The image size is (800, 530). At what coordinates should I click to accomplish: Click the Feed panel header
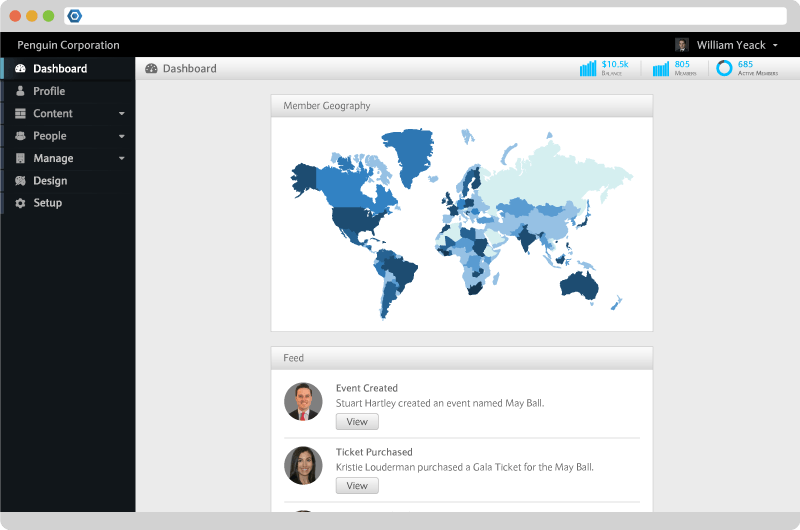coord(462,358)
